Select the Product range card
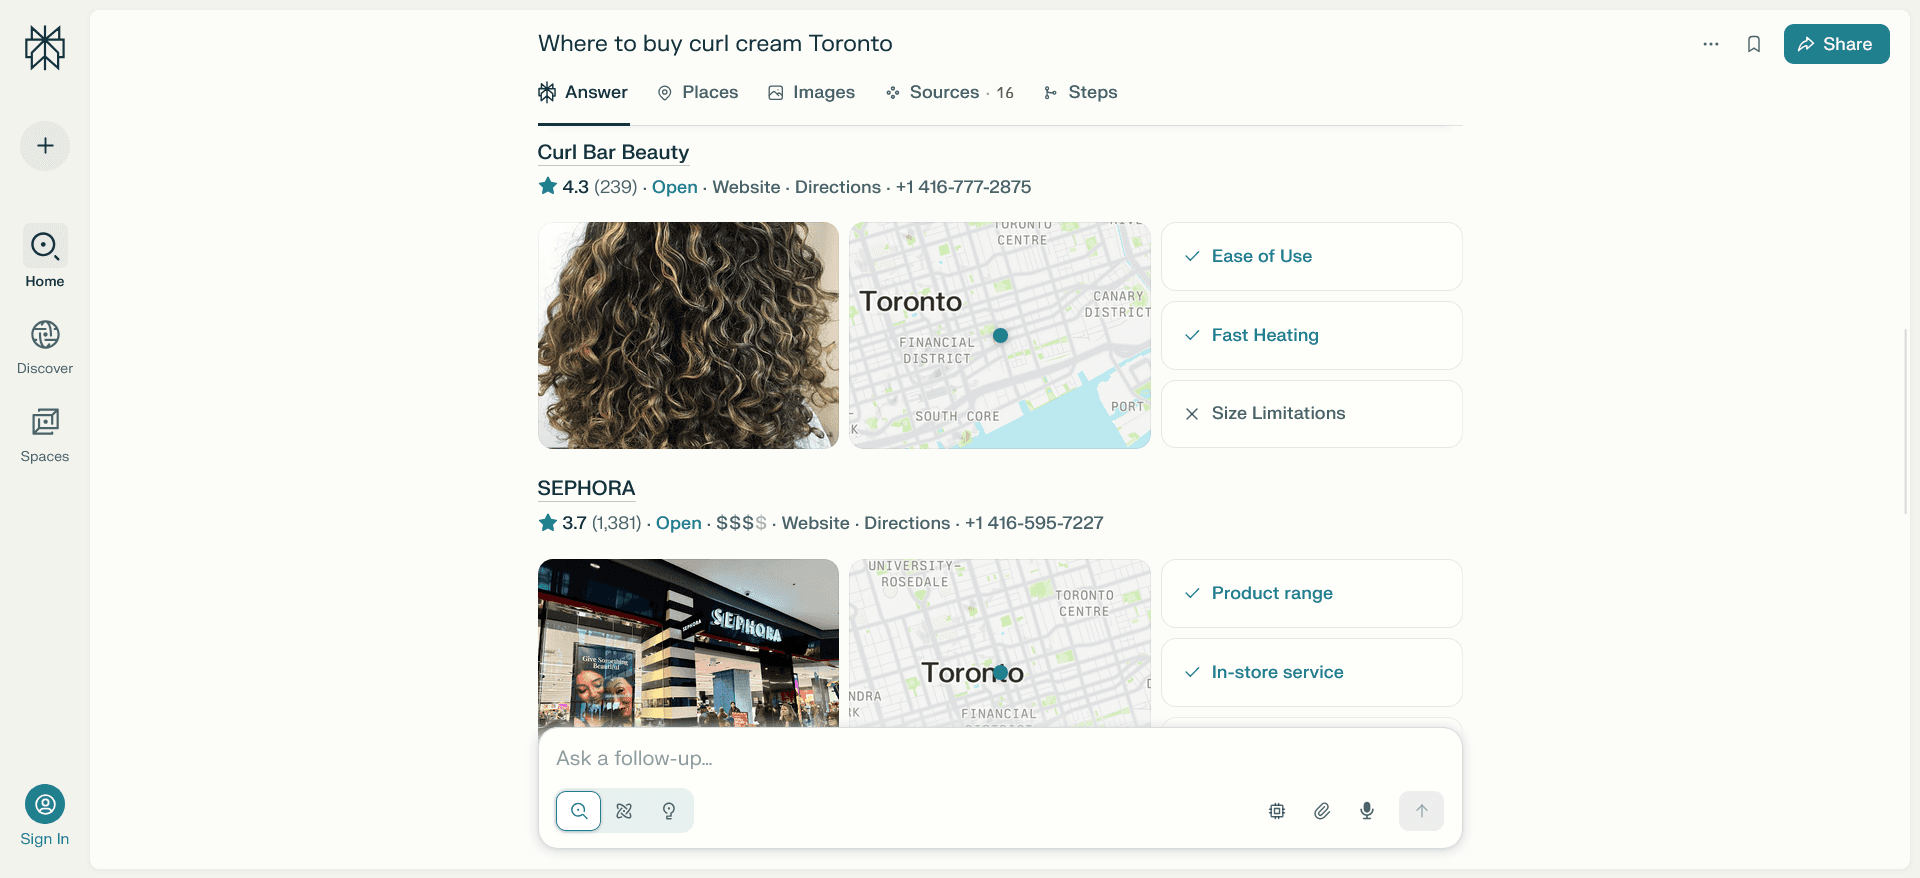Screen dimensions: 1920x878 tap(1312, 593)
